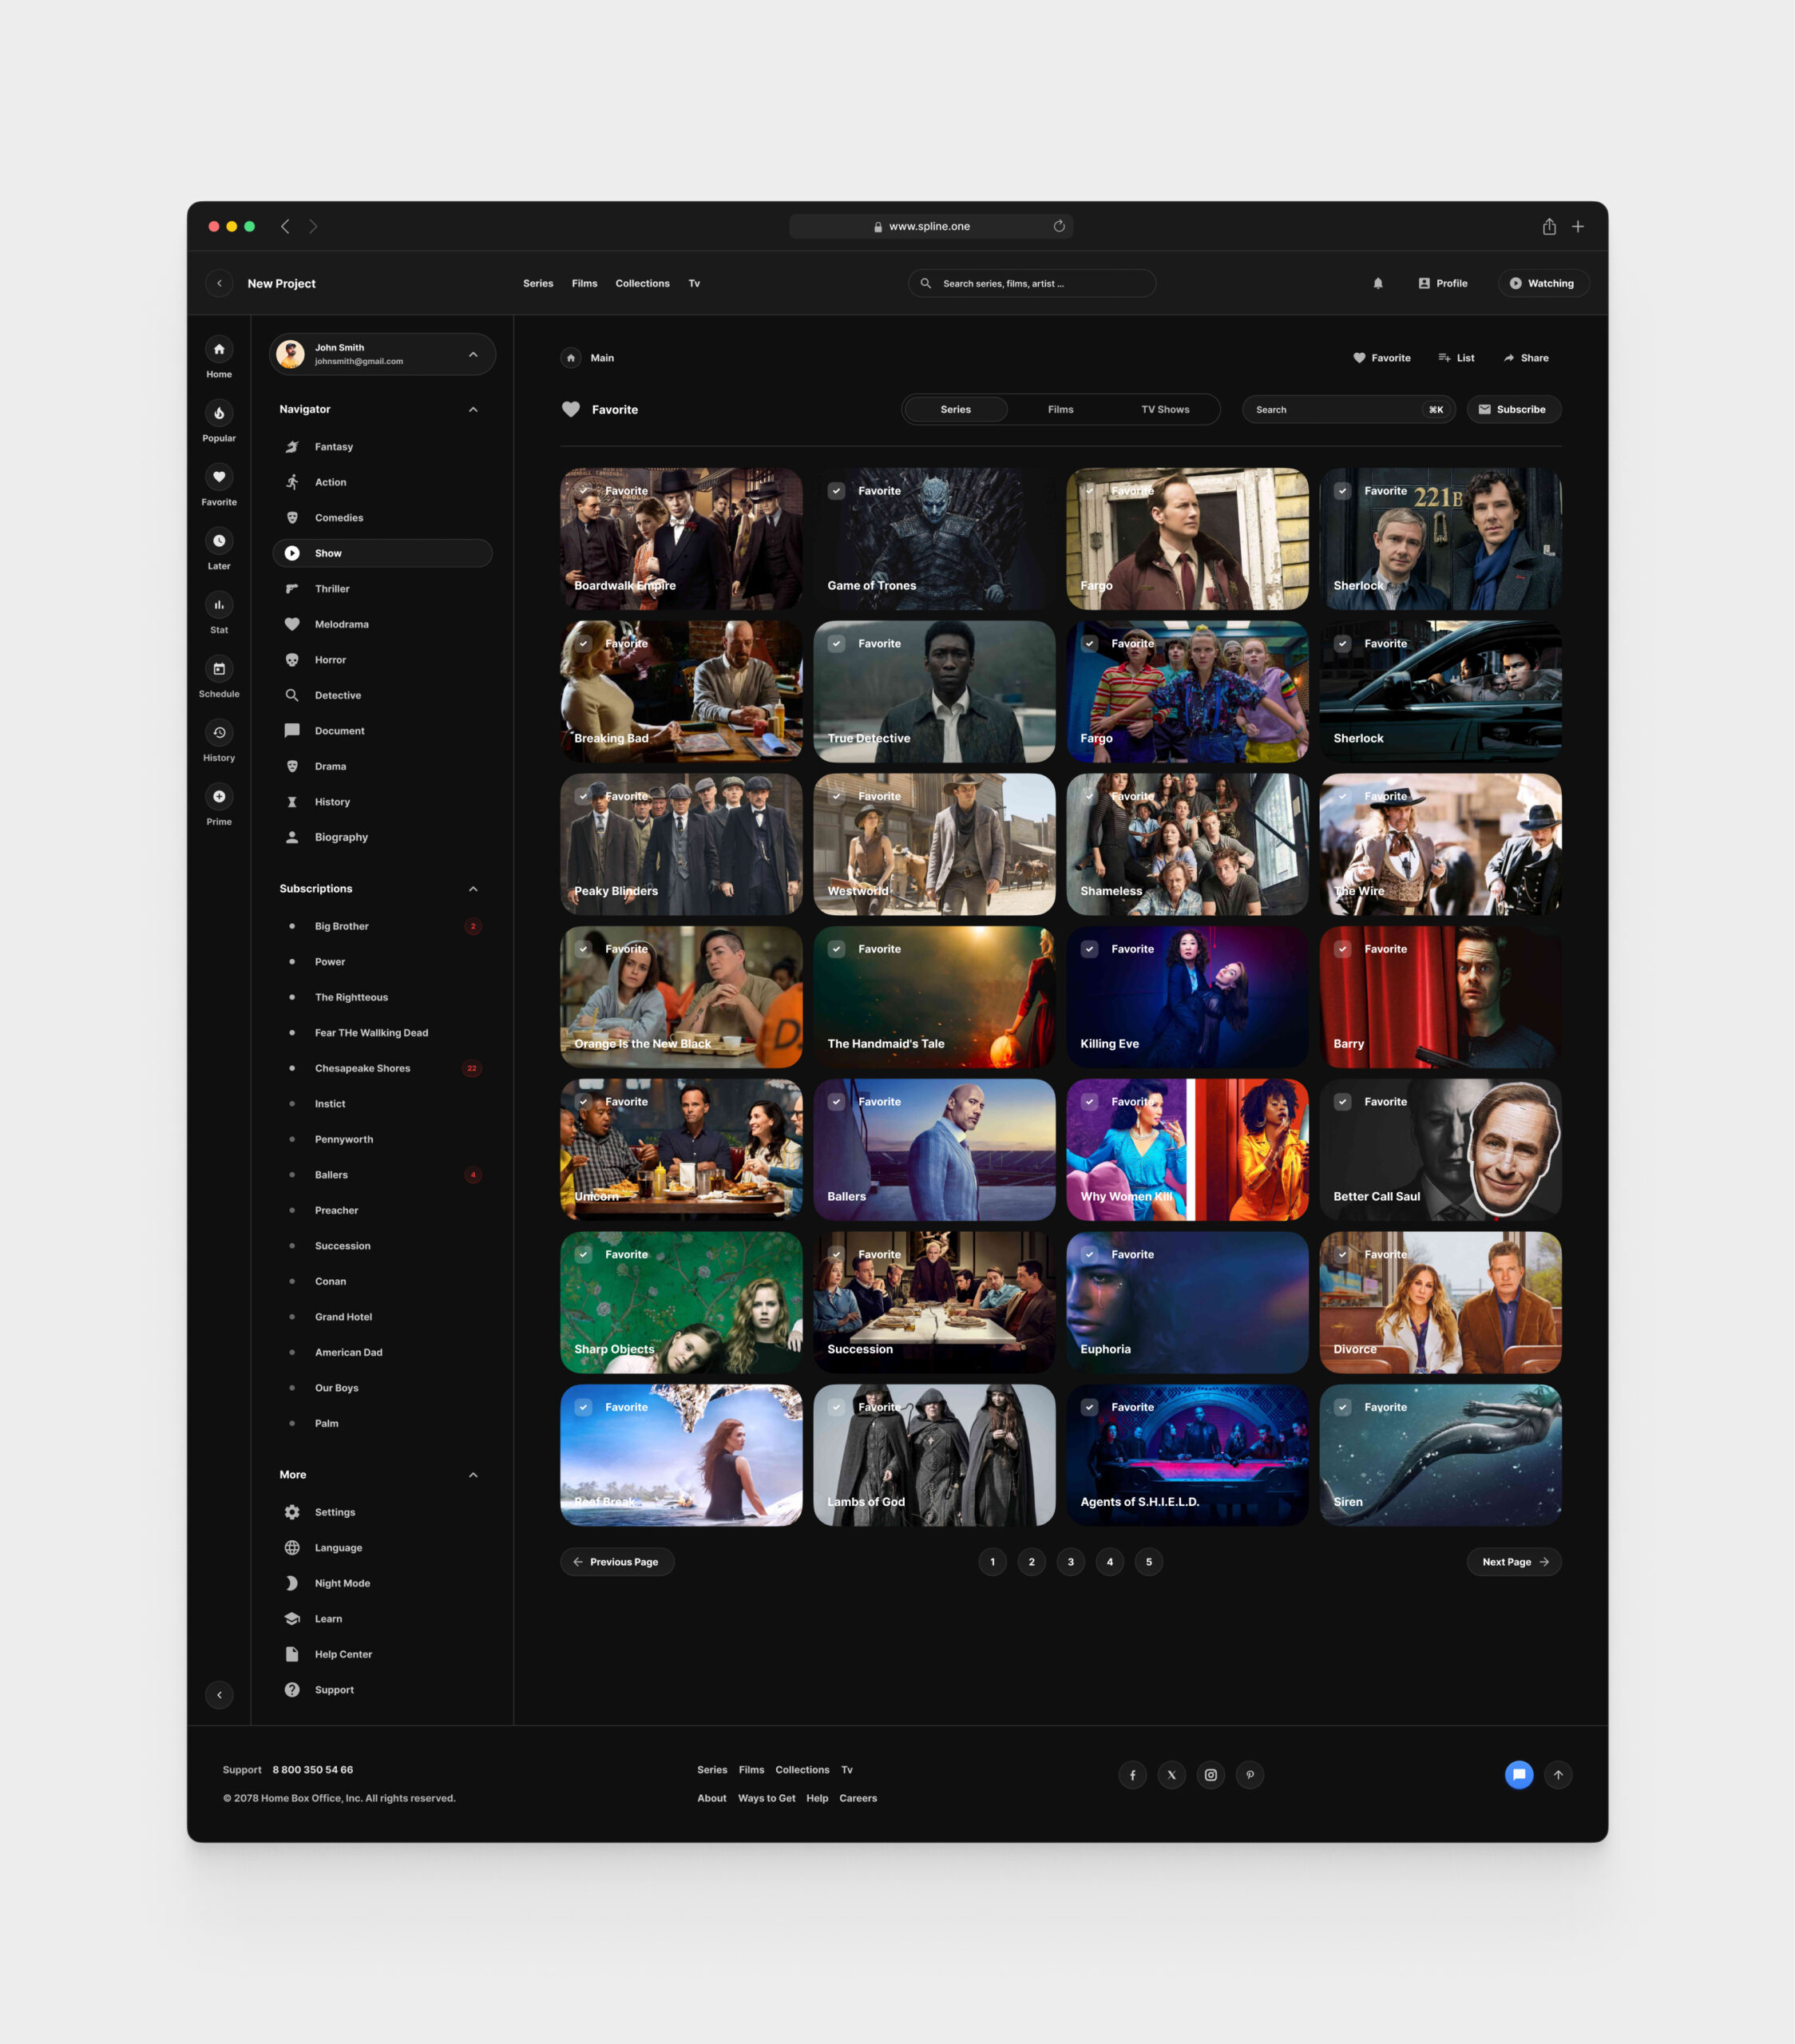Open the Home icon in left rail

click(x=219, y=349)
